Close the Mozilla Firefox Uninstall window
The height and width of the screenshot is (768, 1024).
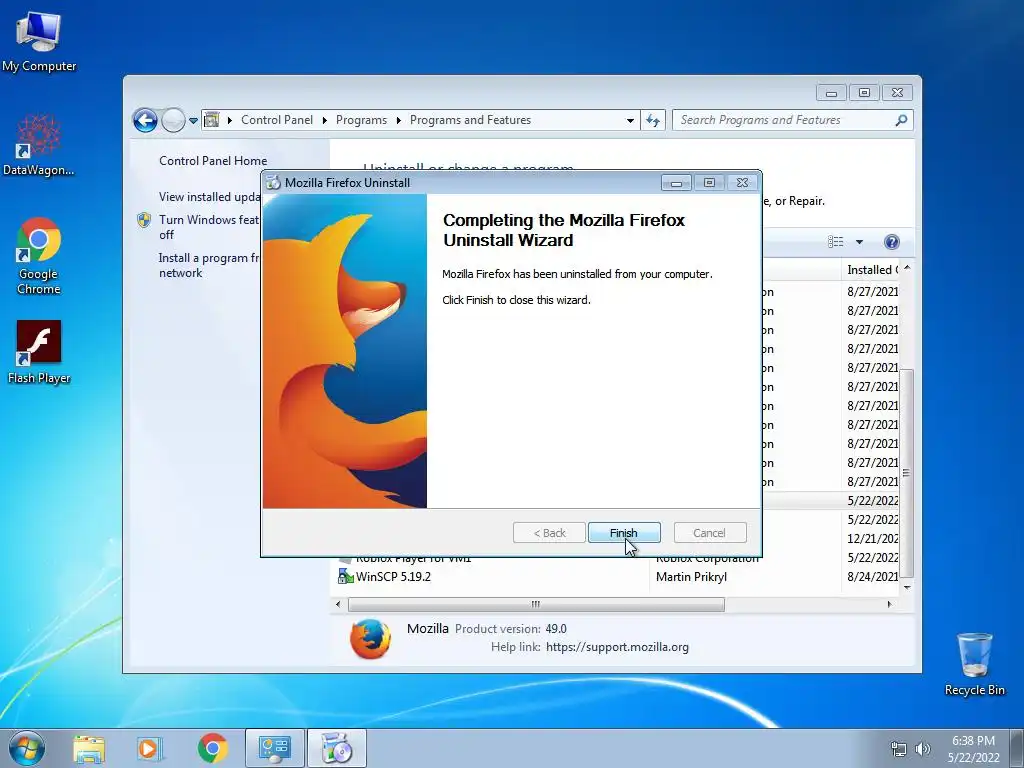click(x=742, y=183)
